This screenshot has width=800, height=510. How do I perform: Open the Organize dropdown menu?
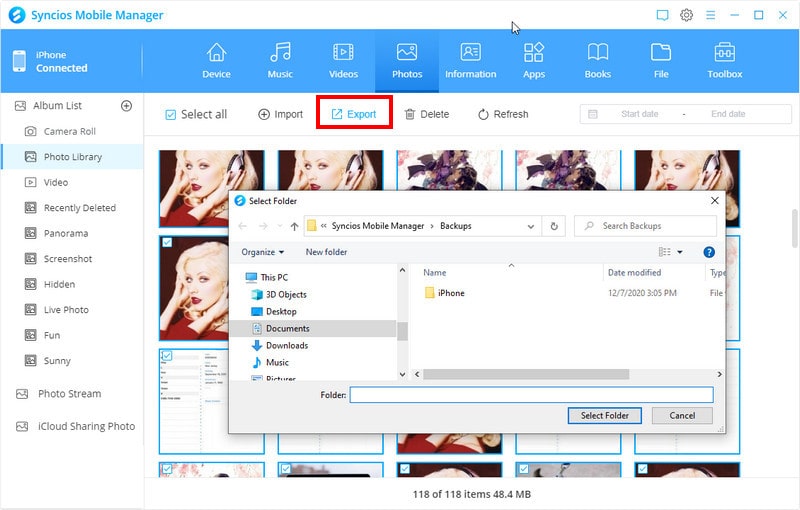(262, 252)
